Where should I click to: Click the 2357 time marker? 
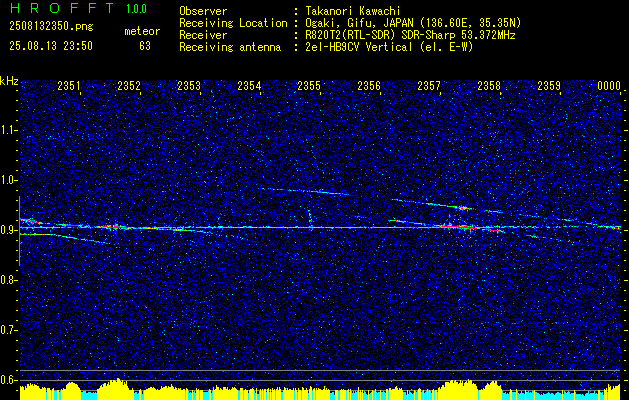[429, 85]
